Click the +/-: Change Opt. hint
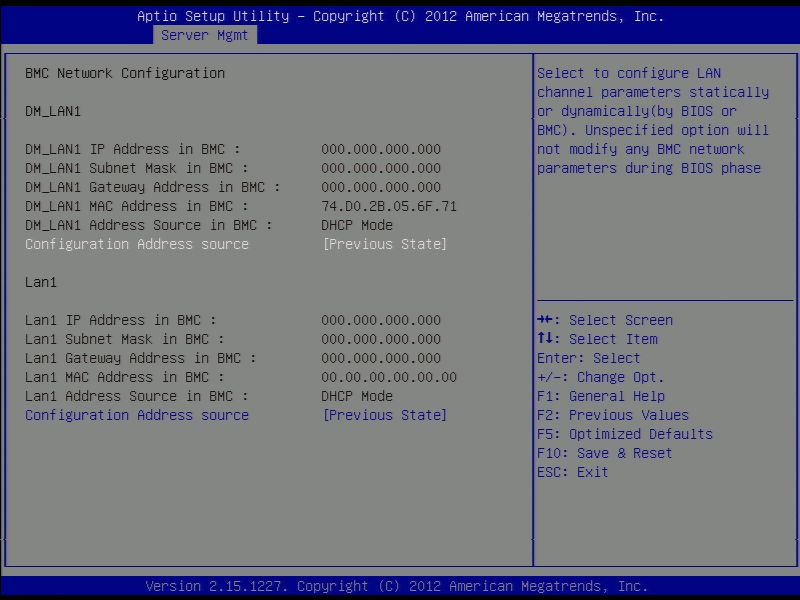The image size is (800, 600). point(601,378)
